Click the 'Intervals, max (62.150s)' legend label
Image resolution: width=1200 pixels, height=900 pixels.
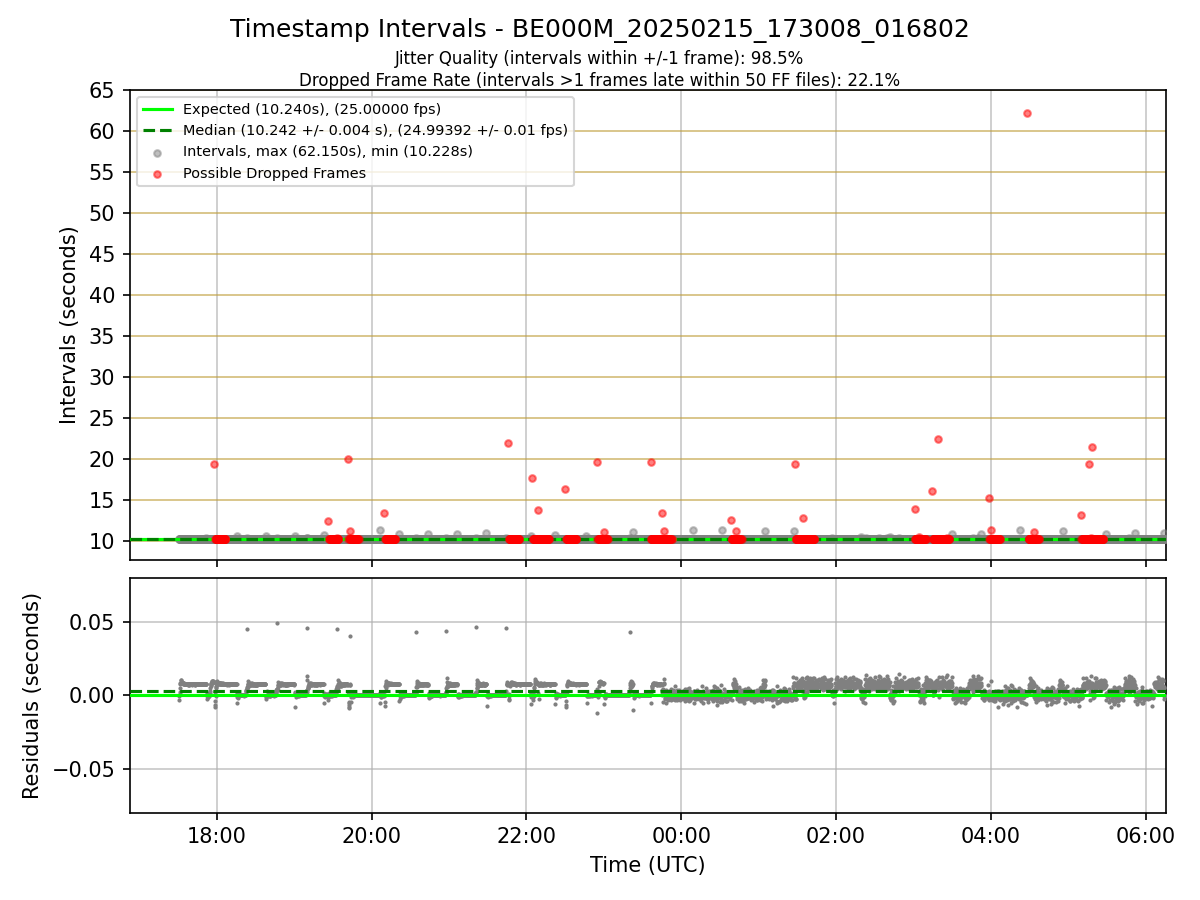[x=327, y=151]
